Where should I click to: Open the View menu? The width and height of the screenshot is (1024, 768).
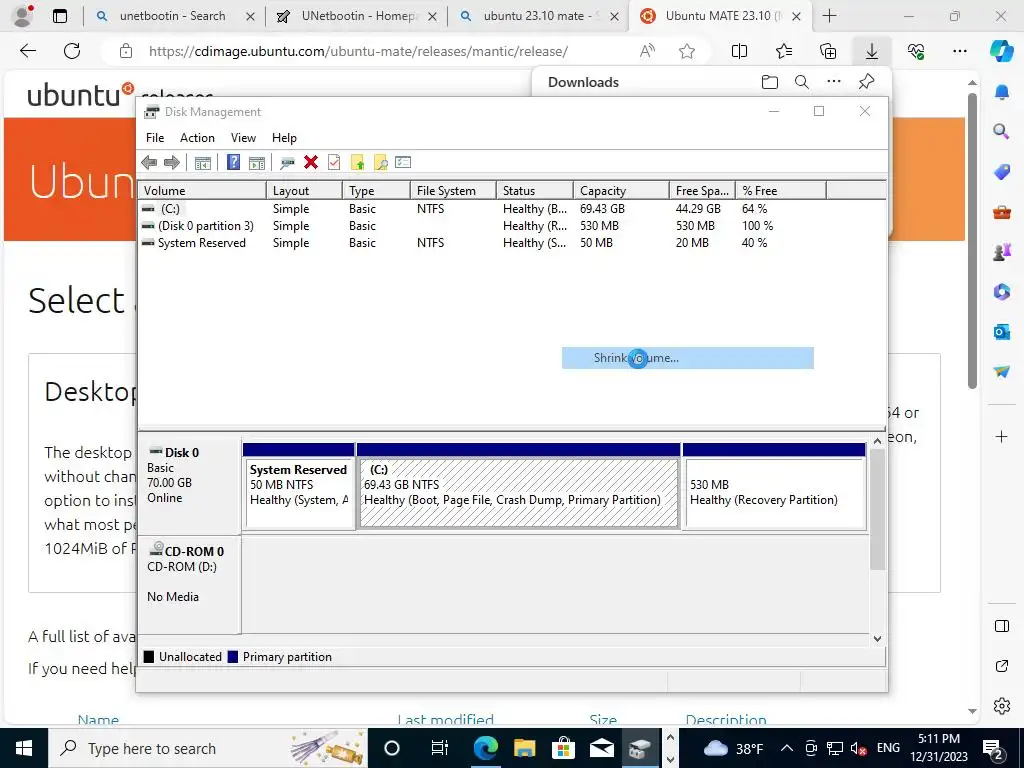pos(243,138)
